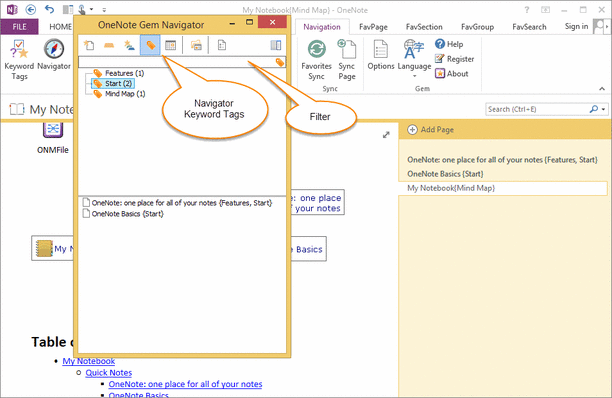Select 'OneNote Basics {Start}' in page list

pyautogui.click(x=445, y=174)
